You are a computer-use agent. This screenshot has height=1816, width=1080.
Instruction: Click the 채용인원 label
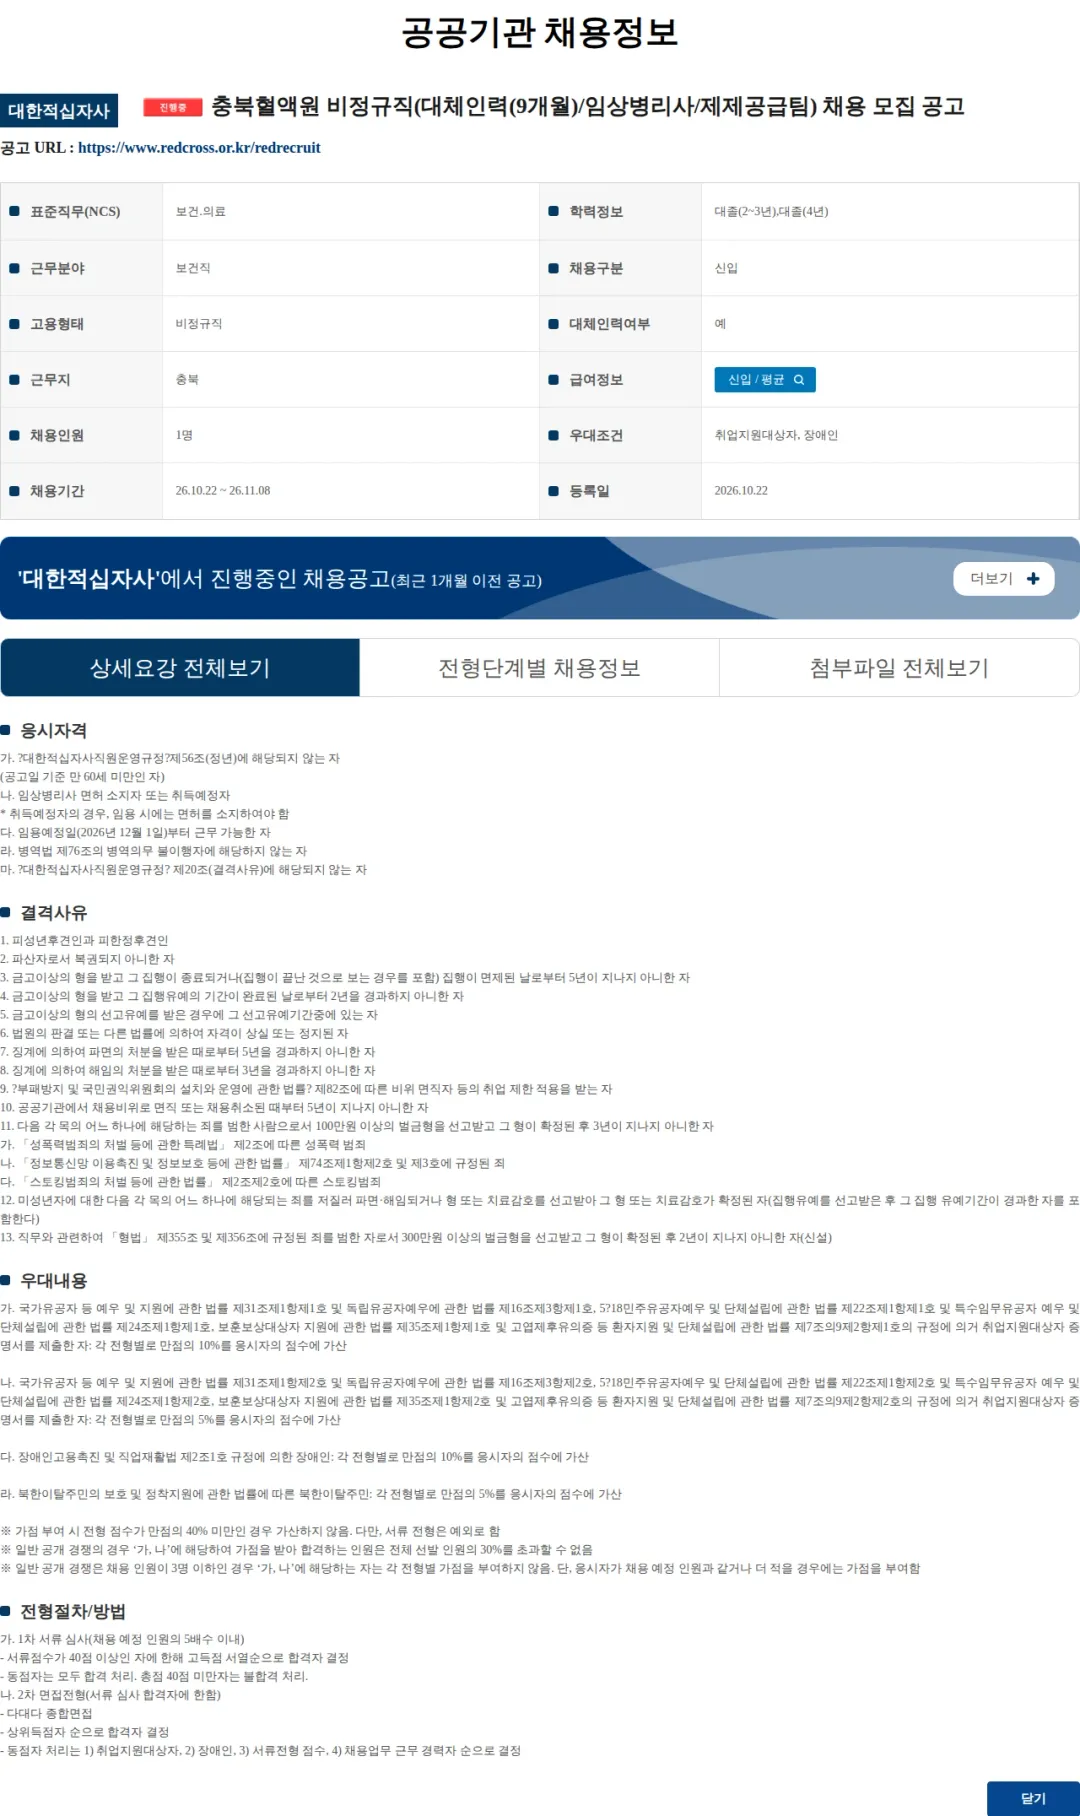57,436
